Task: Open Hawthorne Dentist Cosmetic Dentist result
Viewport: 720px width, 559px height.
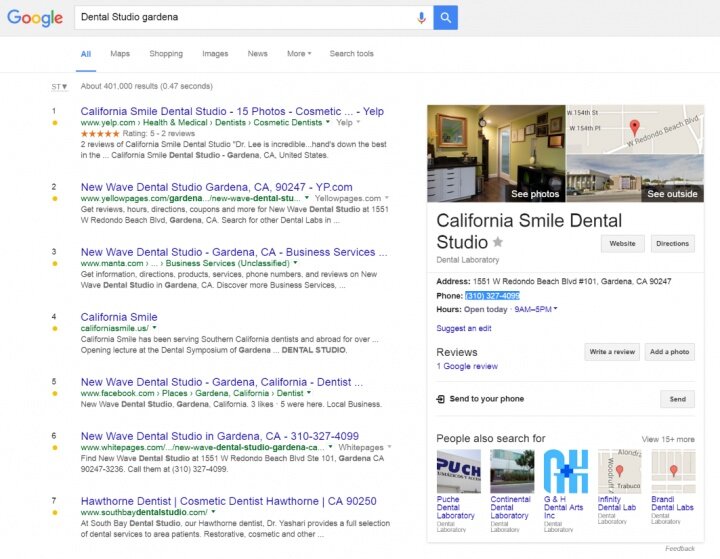Action: pos(228,501)
